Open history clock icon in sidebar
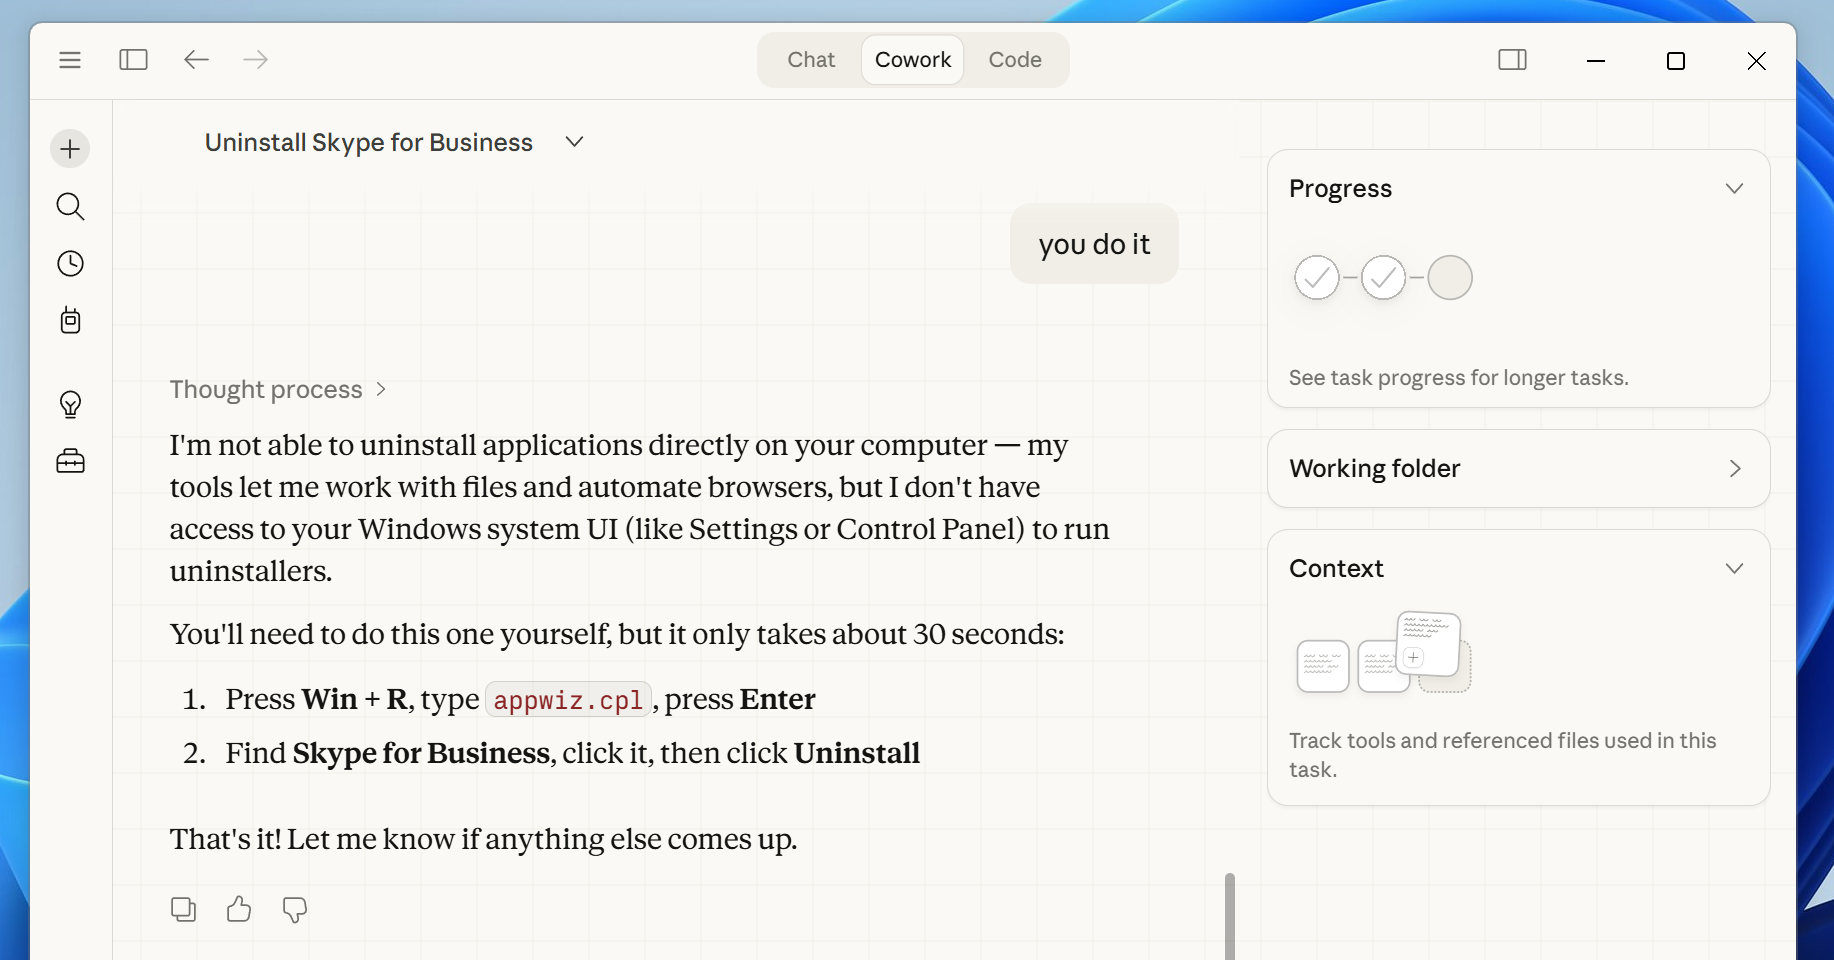This screenshot has height=960, width=1834. click(70, 264)
